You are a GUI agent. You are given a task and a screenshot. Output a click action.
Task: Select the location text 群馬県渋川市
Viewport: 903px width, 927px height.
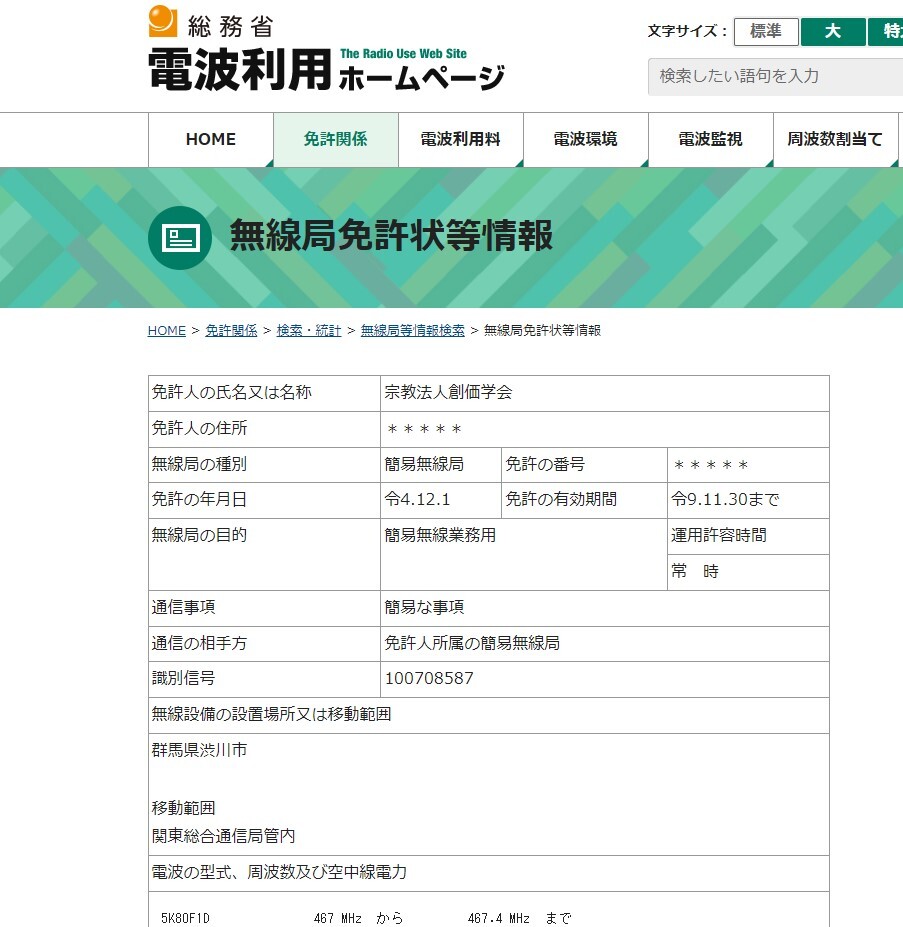pyautogui.click(x=200, y=750)
